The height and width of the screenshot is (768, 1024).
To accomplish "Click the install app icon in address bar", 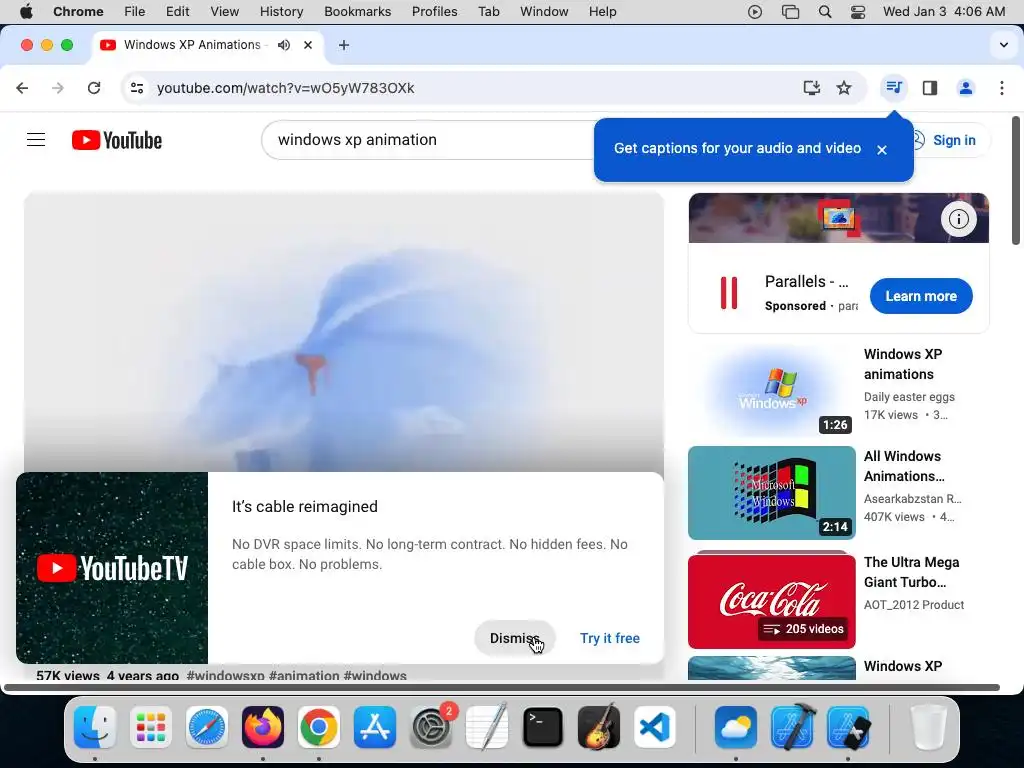I will pos(811,88).
